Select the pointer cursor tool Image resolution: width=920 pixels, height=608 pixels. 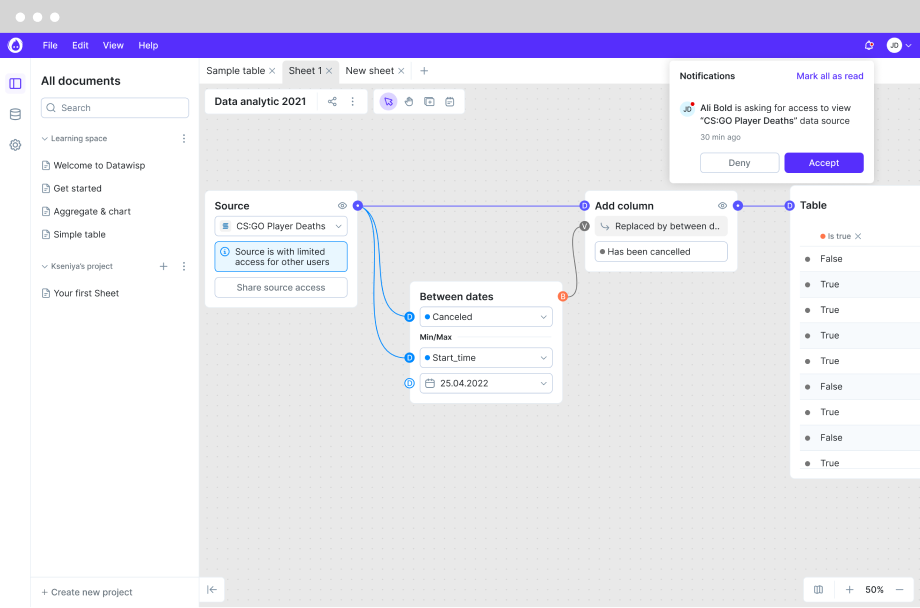coord(388,102)
